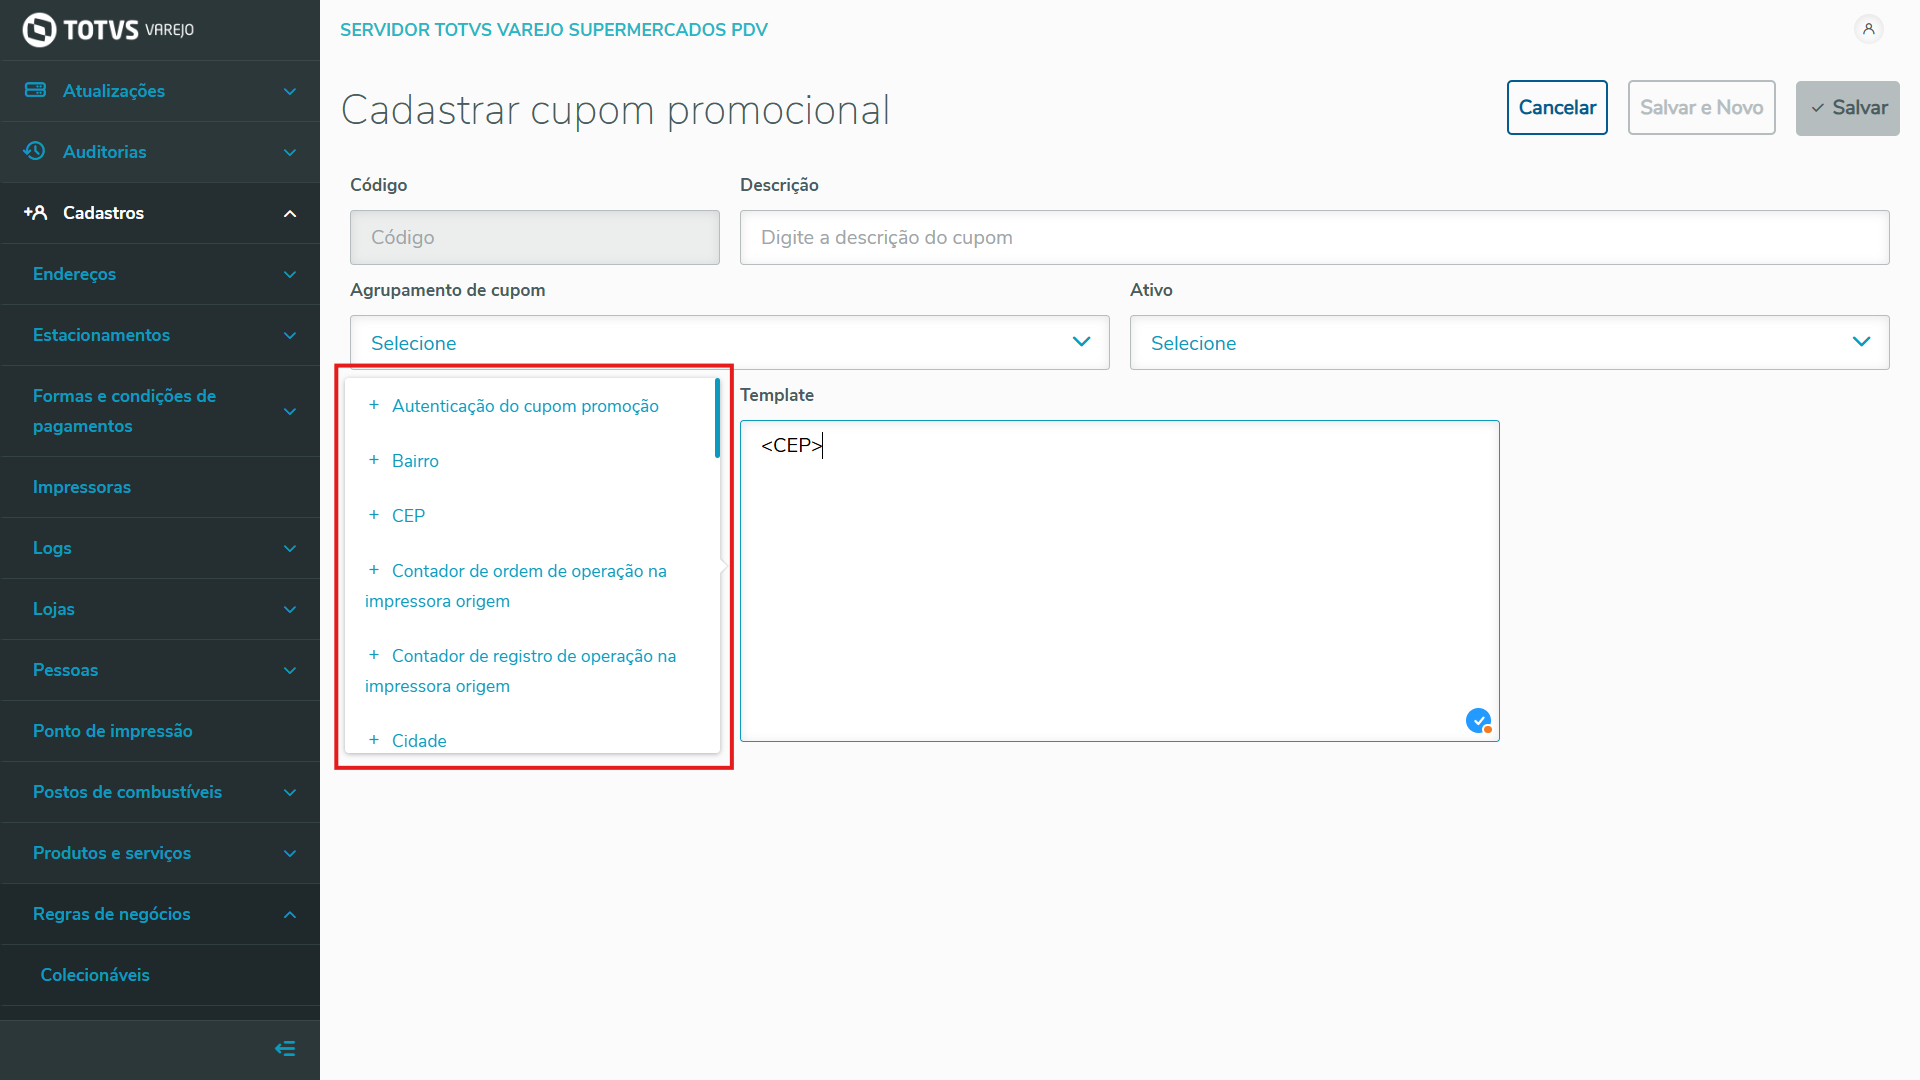1920x1080 pixels.
Task: Expand the Endereços submenu chevron
Action: click(290, 274)
